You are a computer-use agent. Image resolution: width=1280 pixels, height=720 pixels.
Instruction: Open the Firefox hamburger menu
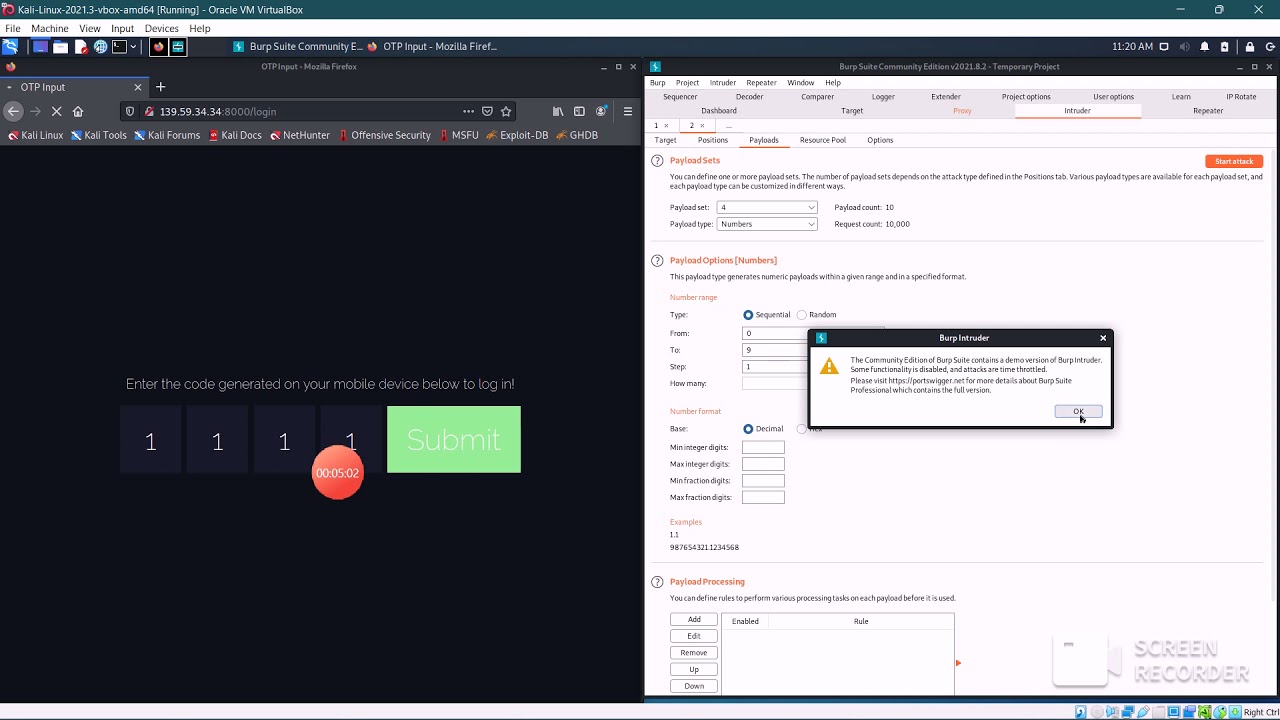tap(628, 111)
